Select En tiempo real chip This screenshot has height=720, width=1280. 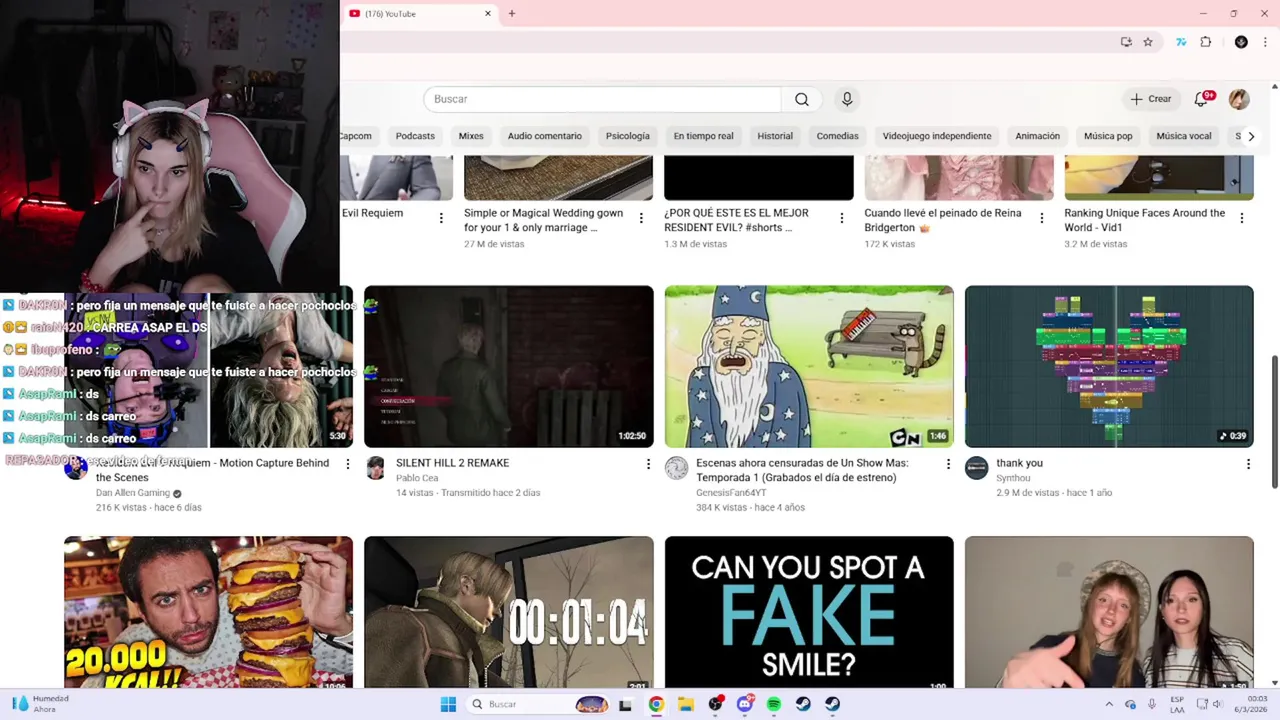703,136
